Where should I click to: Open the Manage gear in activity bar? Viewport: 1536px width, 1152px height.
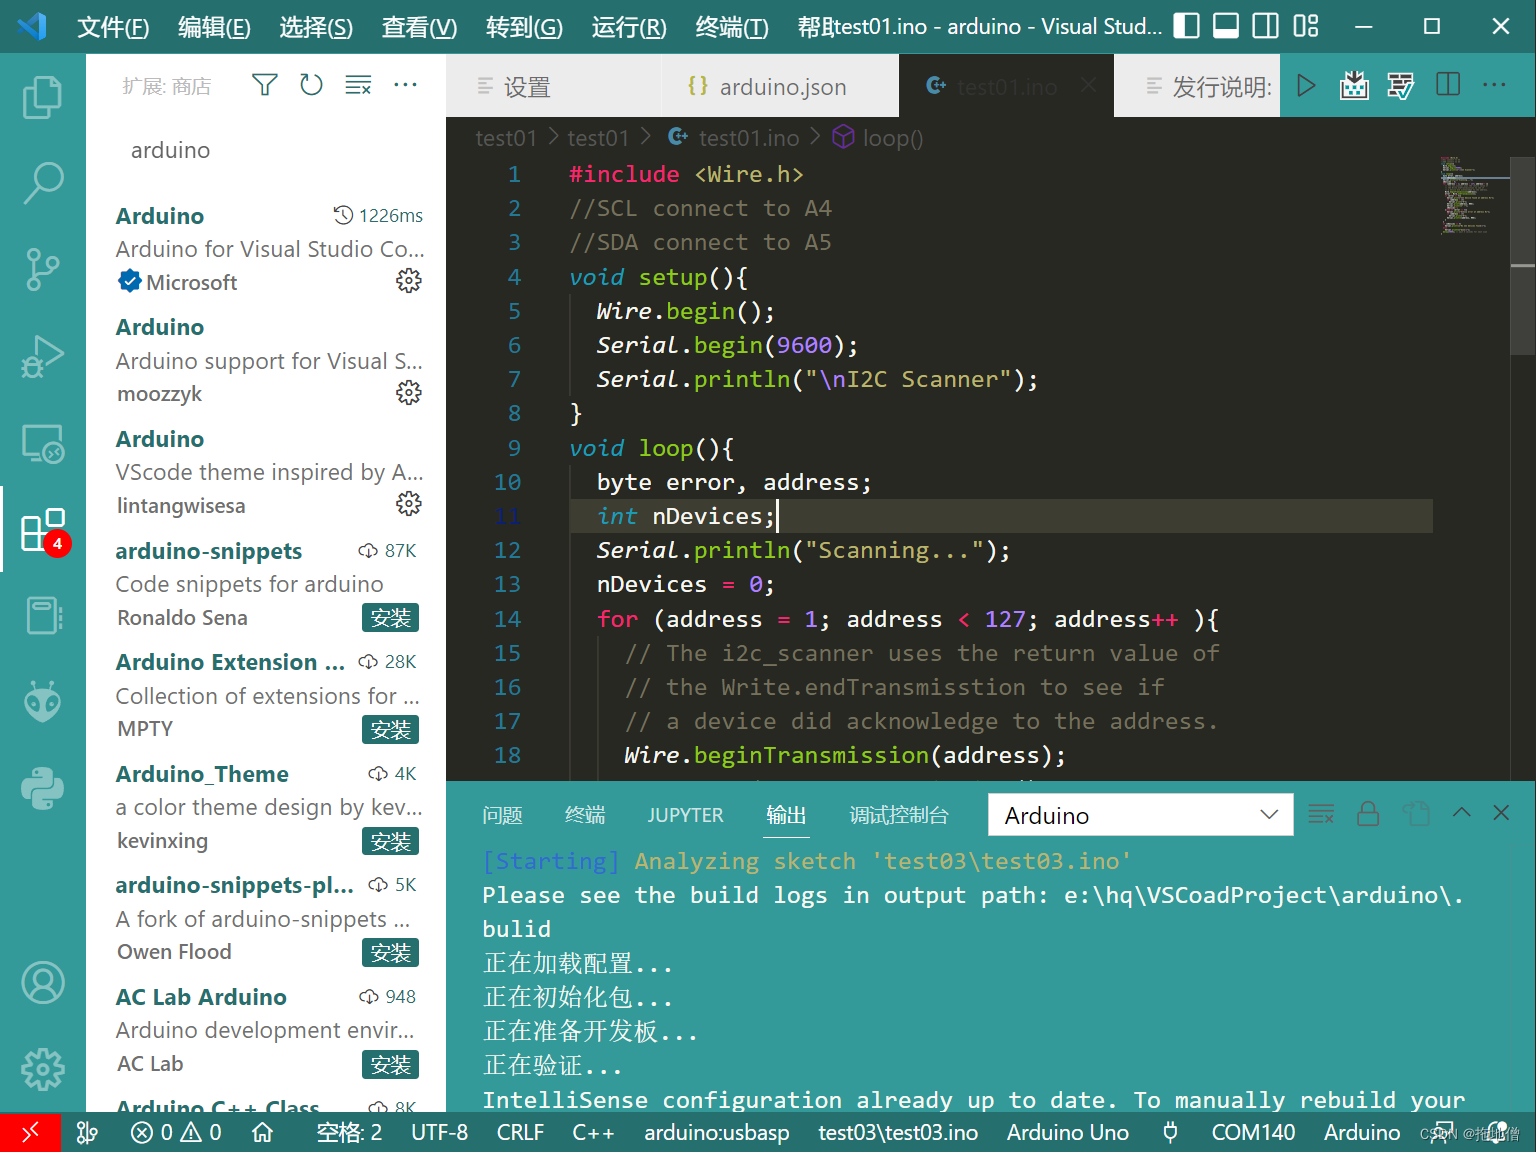[x=42, y=1069]
